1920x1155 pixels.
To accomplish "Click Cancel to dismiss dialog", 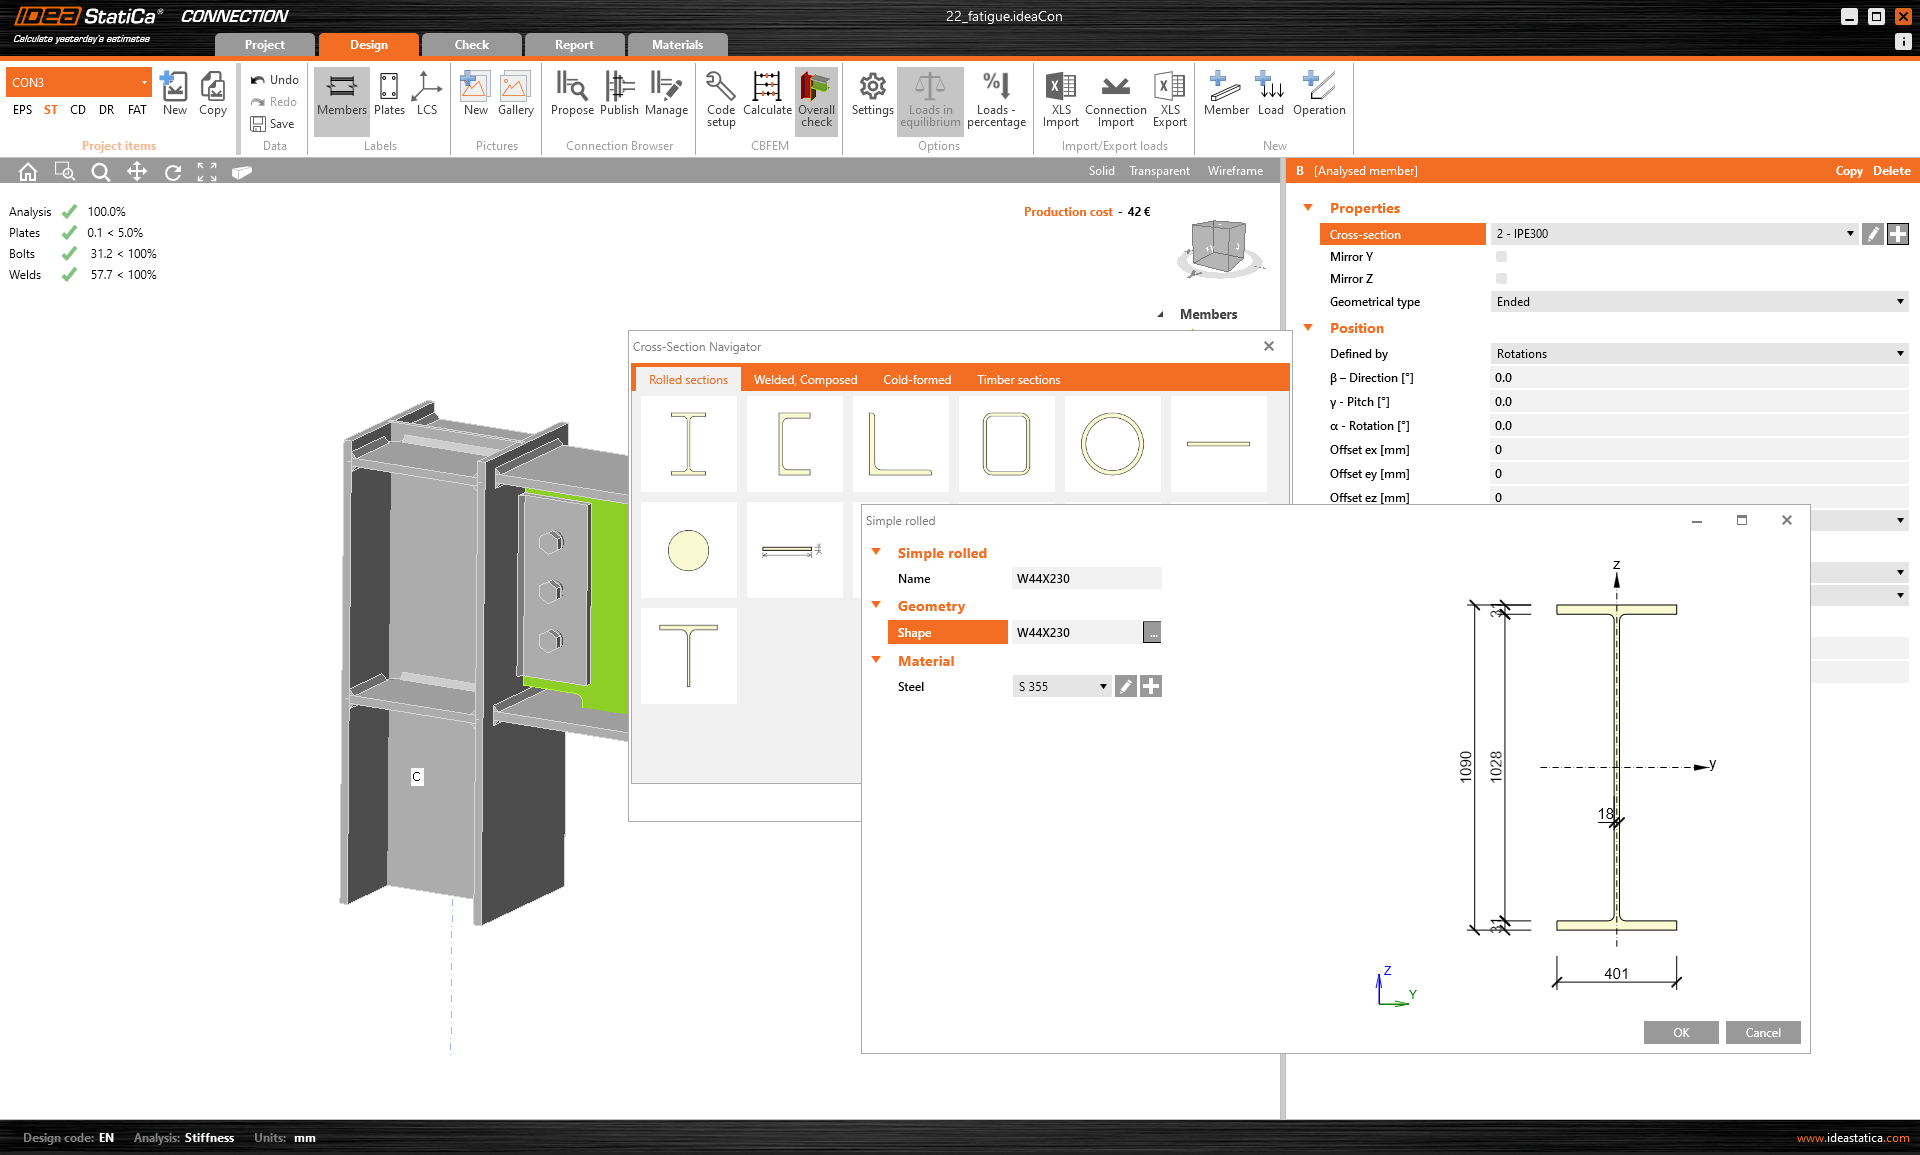I will (1764, 1032).
